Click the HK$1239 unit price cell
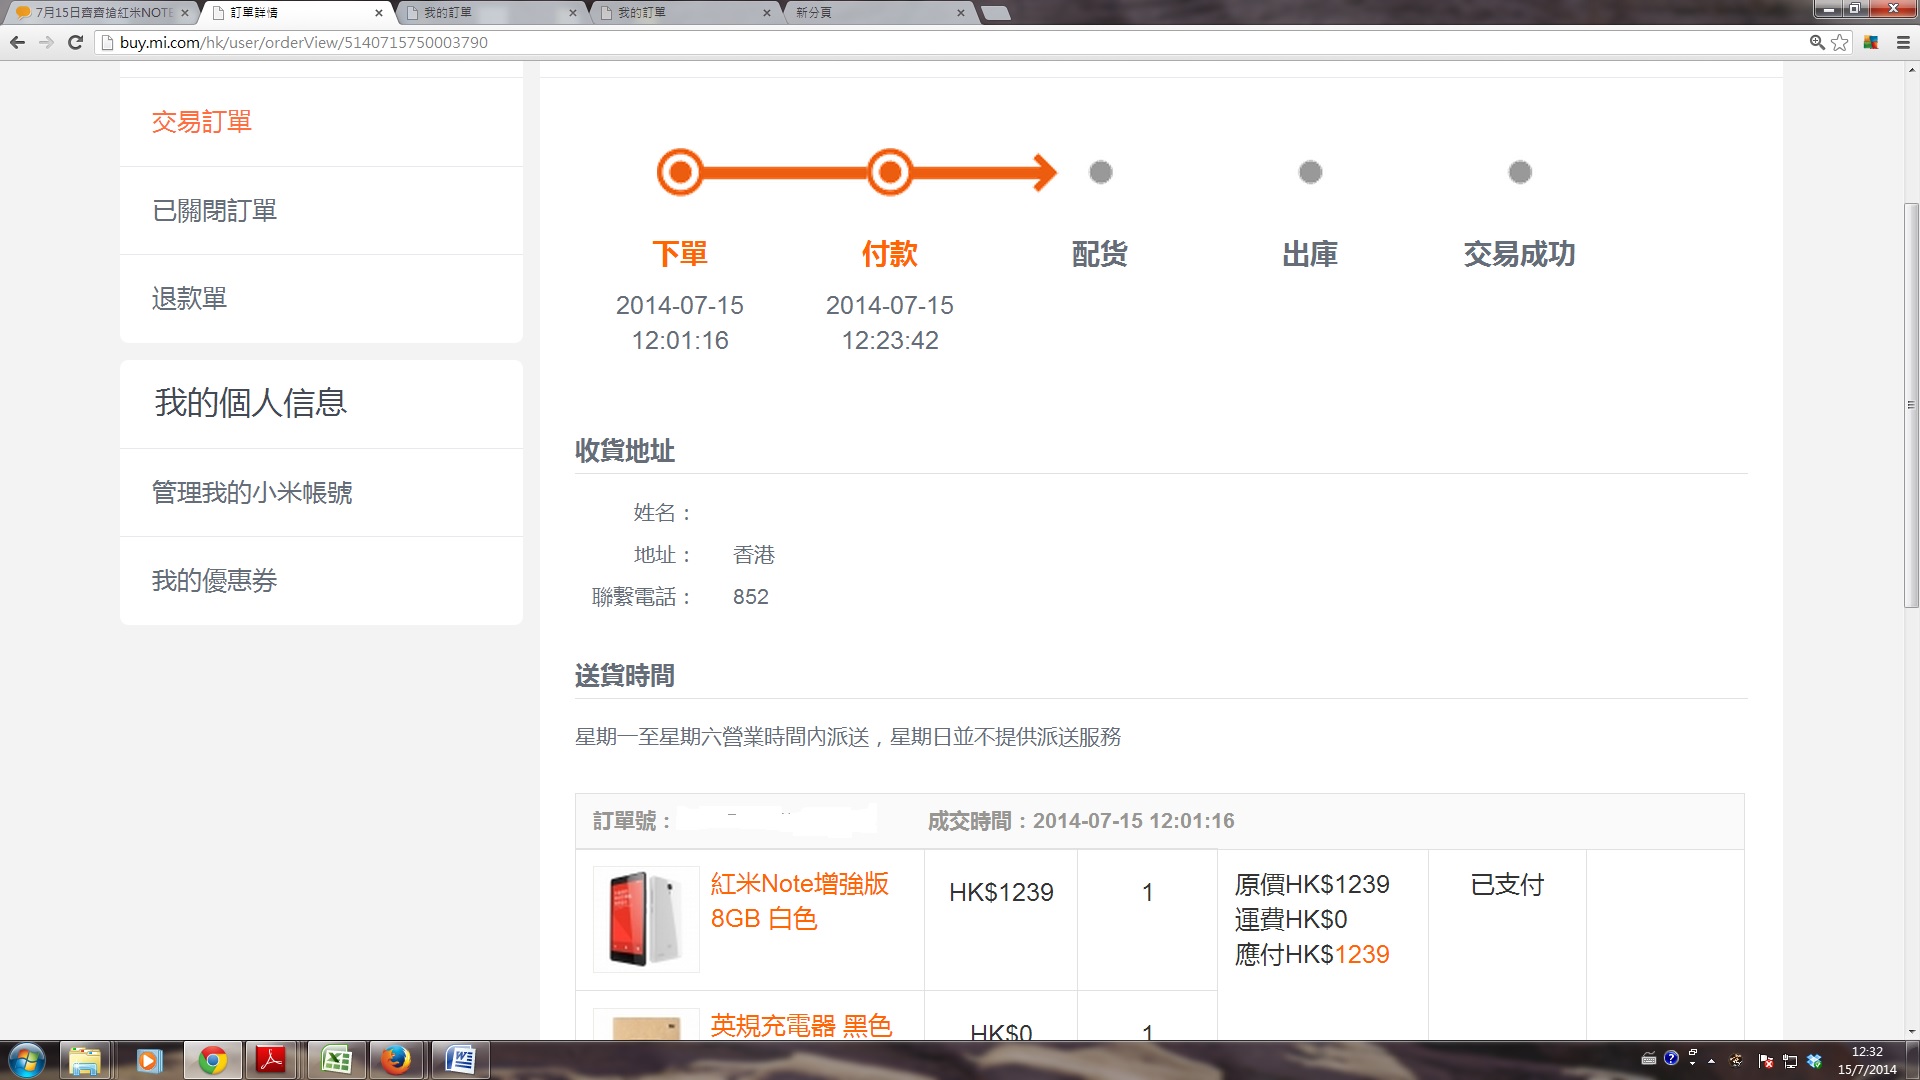The height and width of the screenshot is (1080, 1920). (1001, 892)
